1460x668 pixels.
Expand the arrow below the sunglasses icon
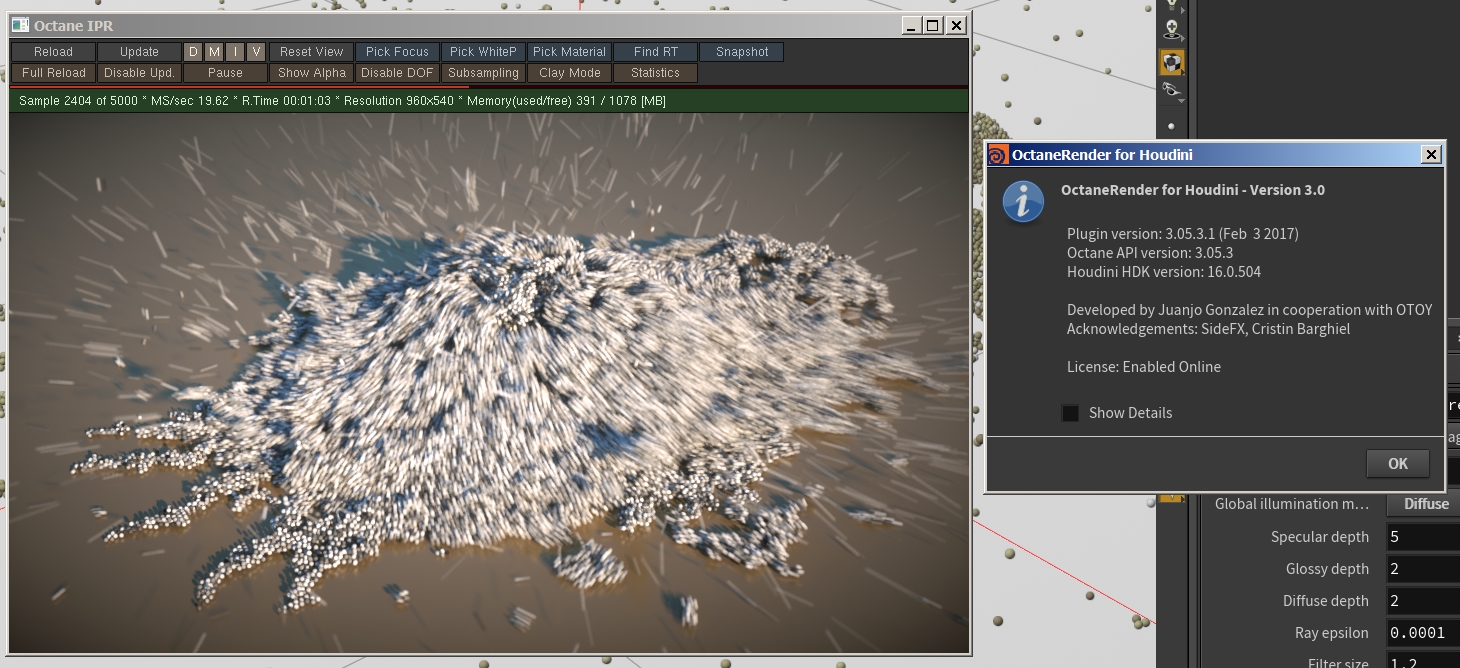point(1181,101)
